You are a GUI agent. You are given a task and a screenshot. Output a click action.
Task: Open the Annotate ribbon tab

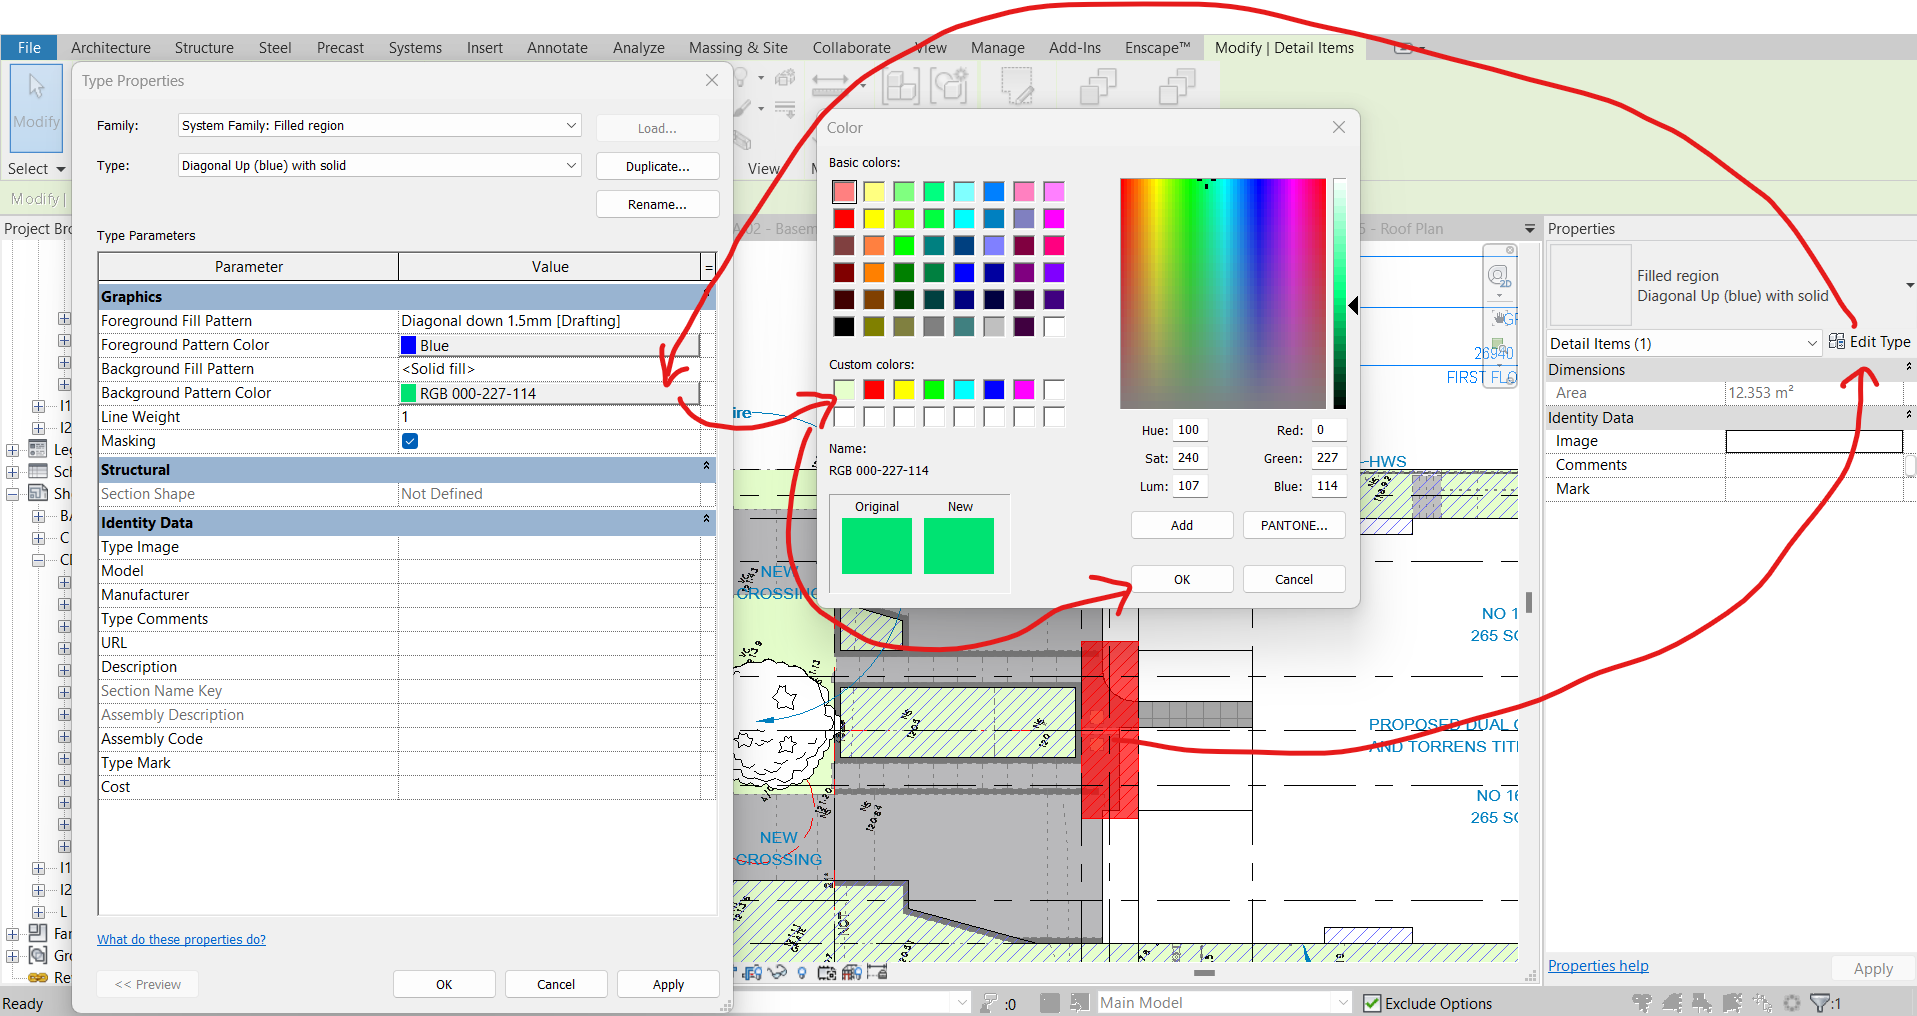coord(557,48)
